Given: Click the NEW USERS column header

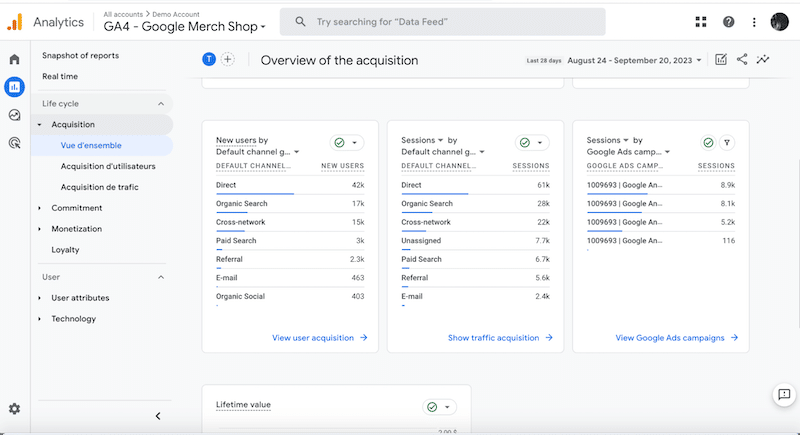Looking at the screenshot, I should pos(342,166).
